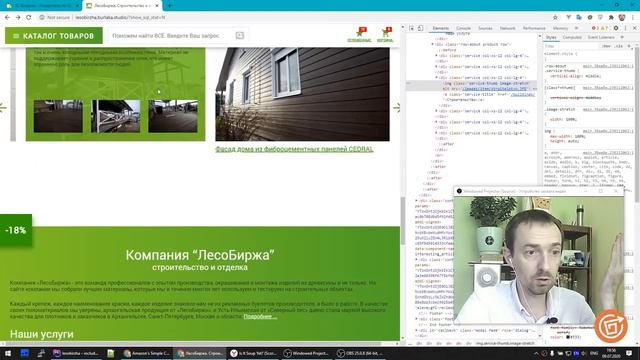Switch to the DevTools Memory tab
Image resolution: width=640 pixels, height=360 pixels.
click(x=560, y=28)
